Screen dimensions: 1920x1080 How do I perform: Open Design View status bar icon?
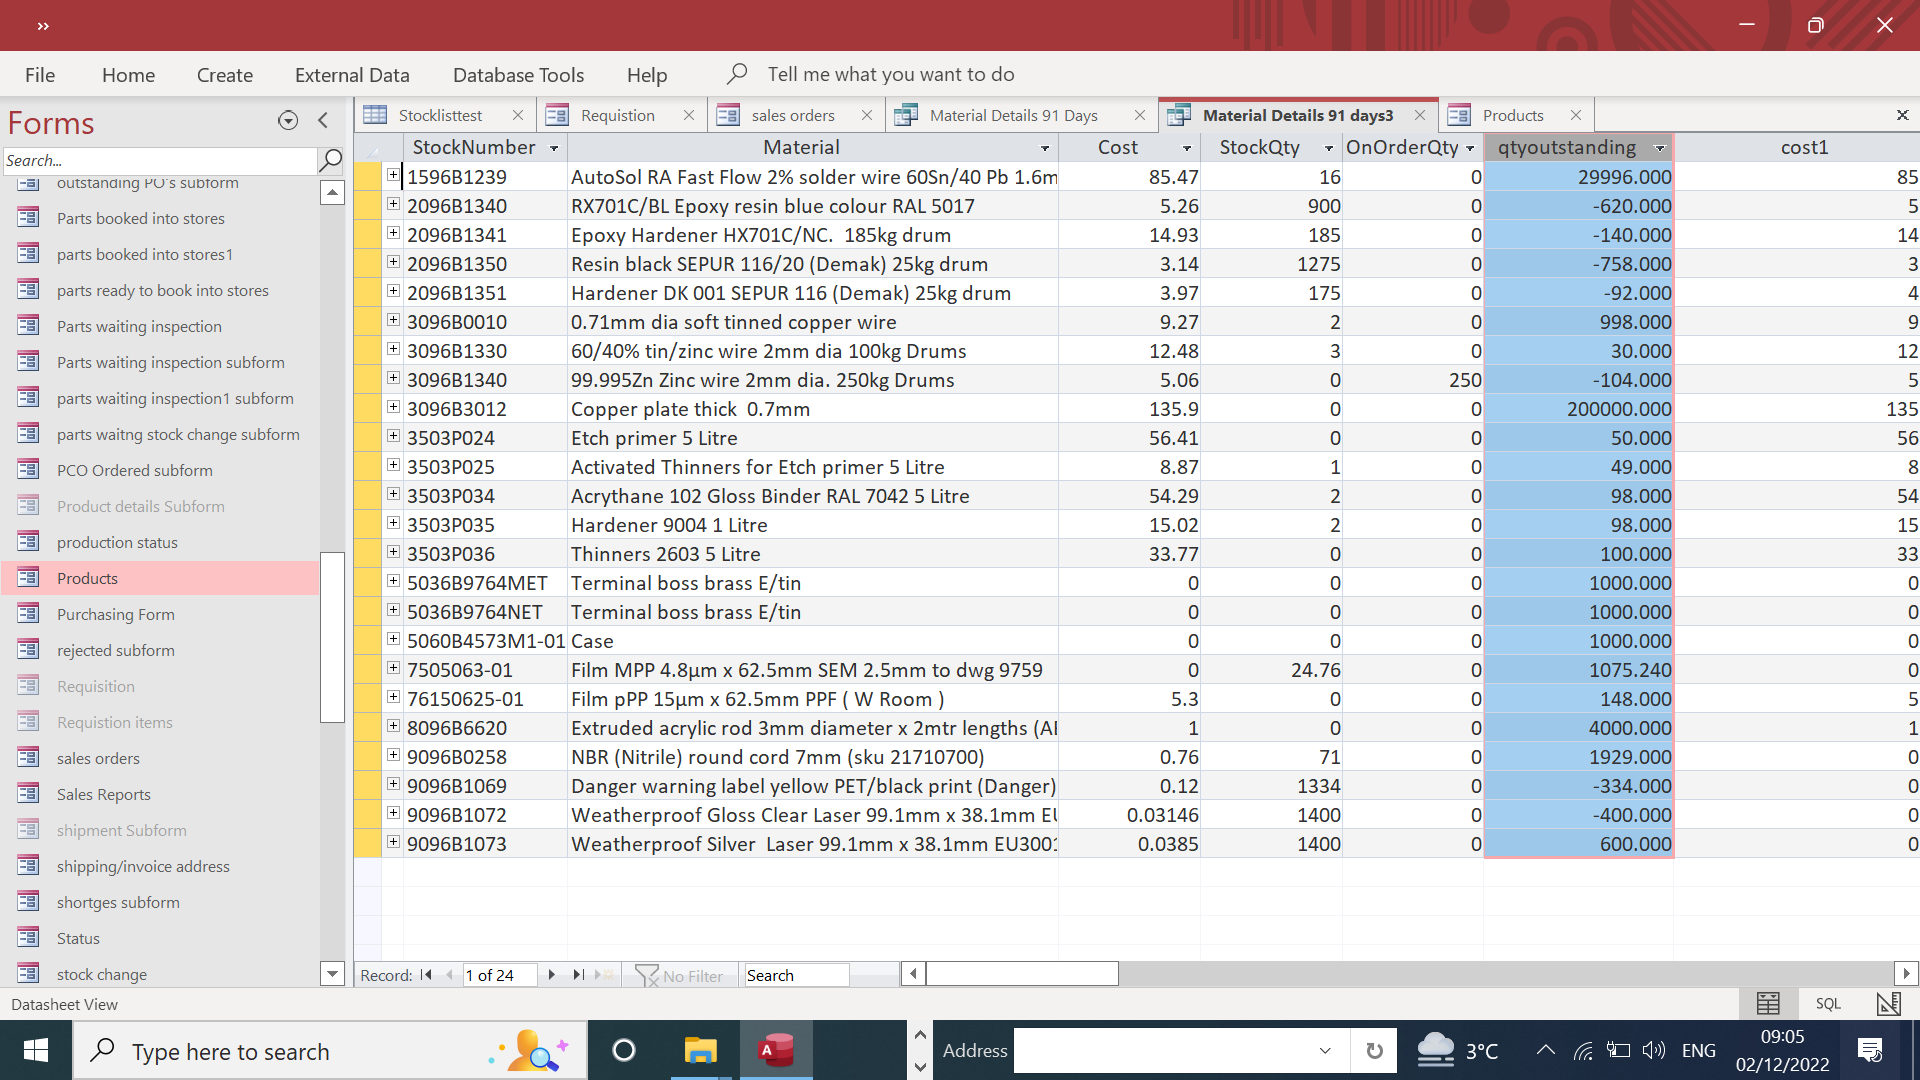pyautogui.click(x=1888, y=1004)
